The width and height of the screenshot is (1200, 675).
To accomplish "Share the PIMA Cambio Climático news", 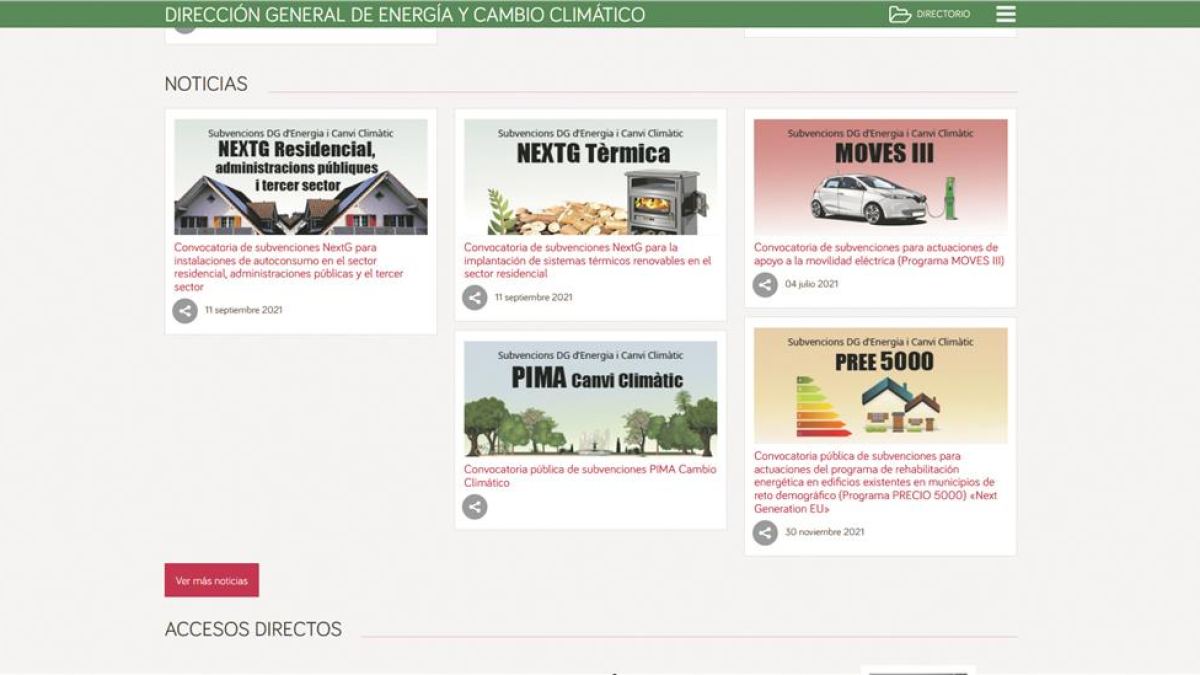I will 475,507.
